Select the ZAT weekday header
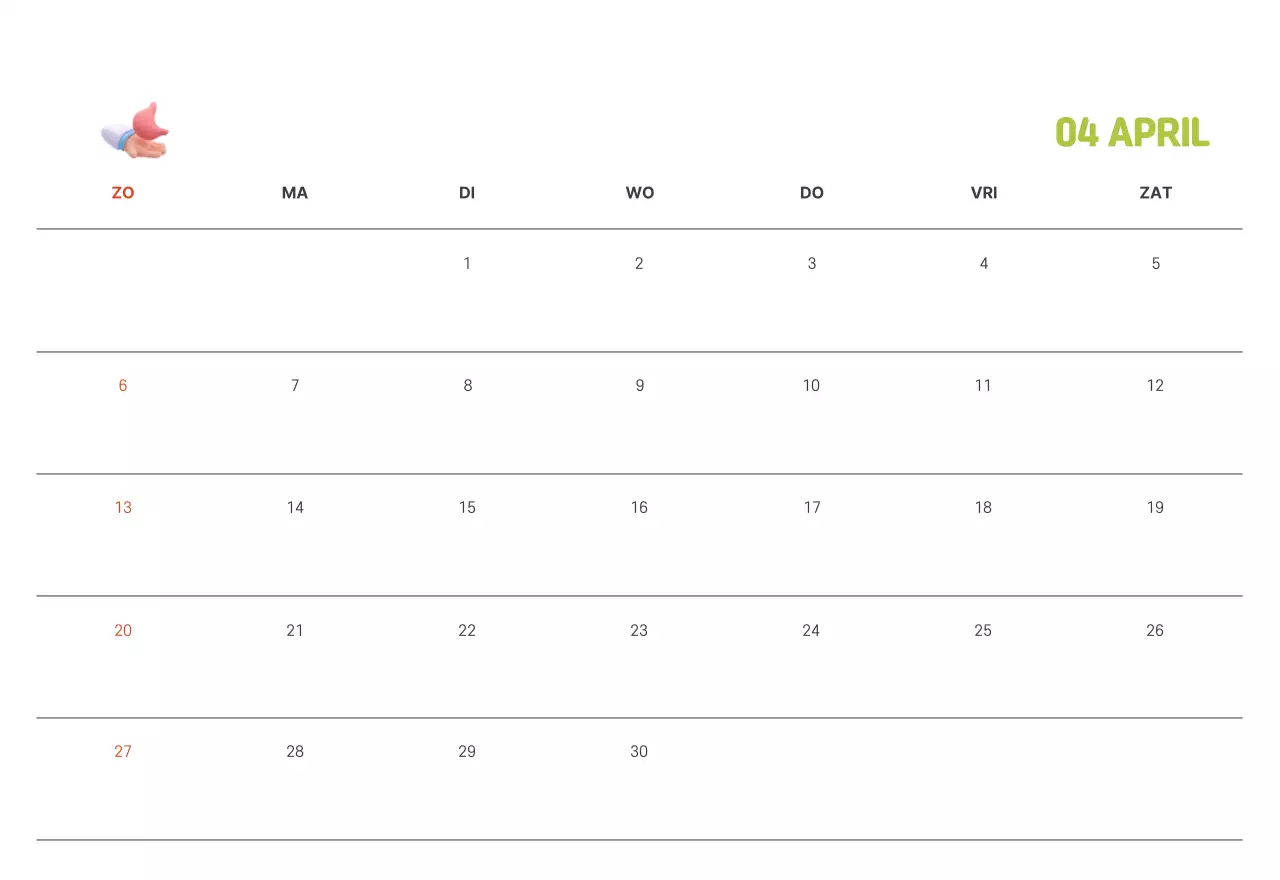1280x880 pixels. tap(1156, 193)
